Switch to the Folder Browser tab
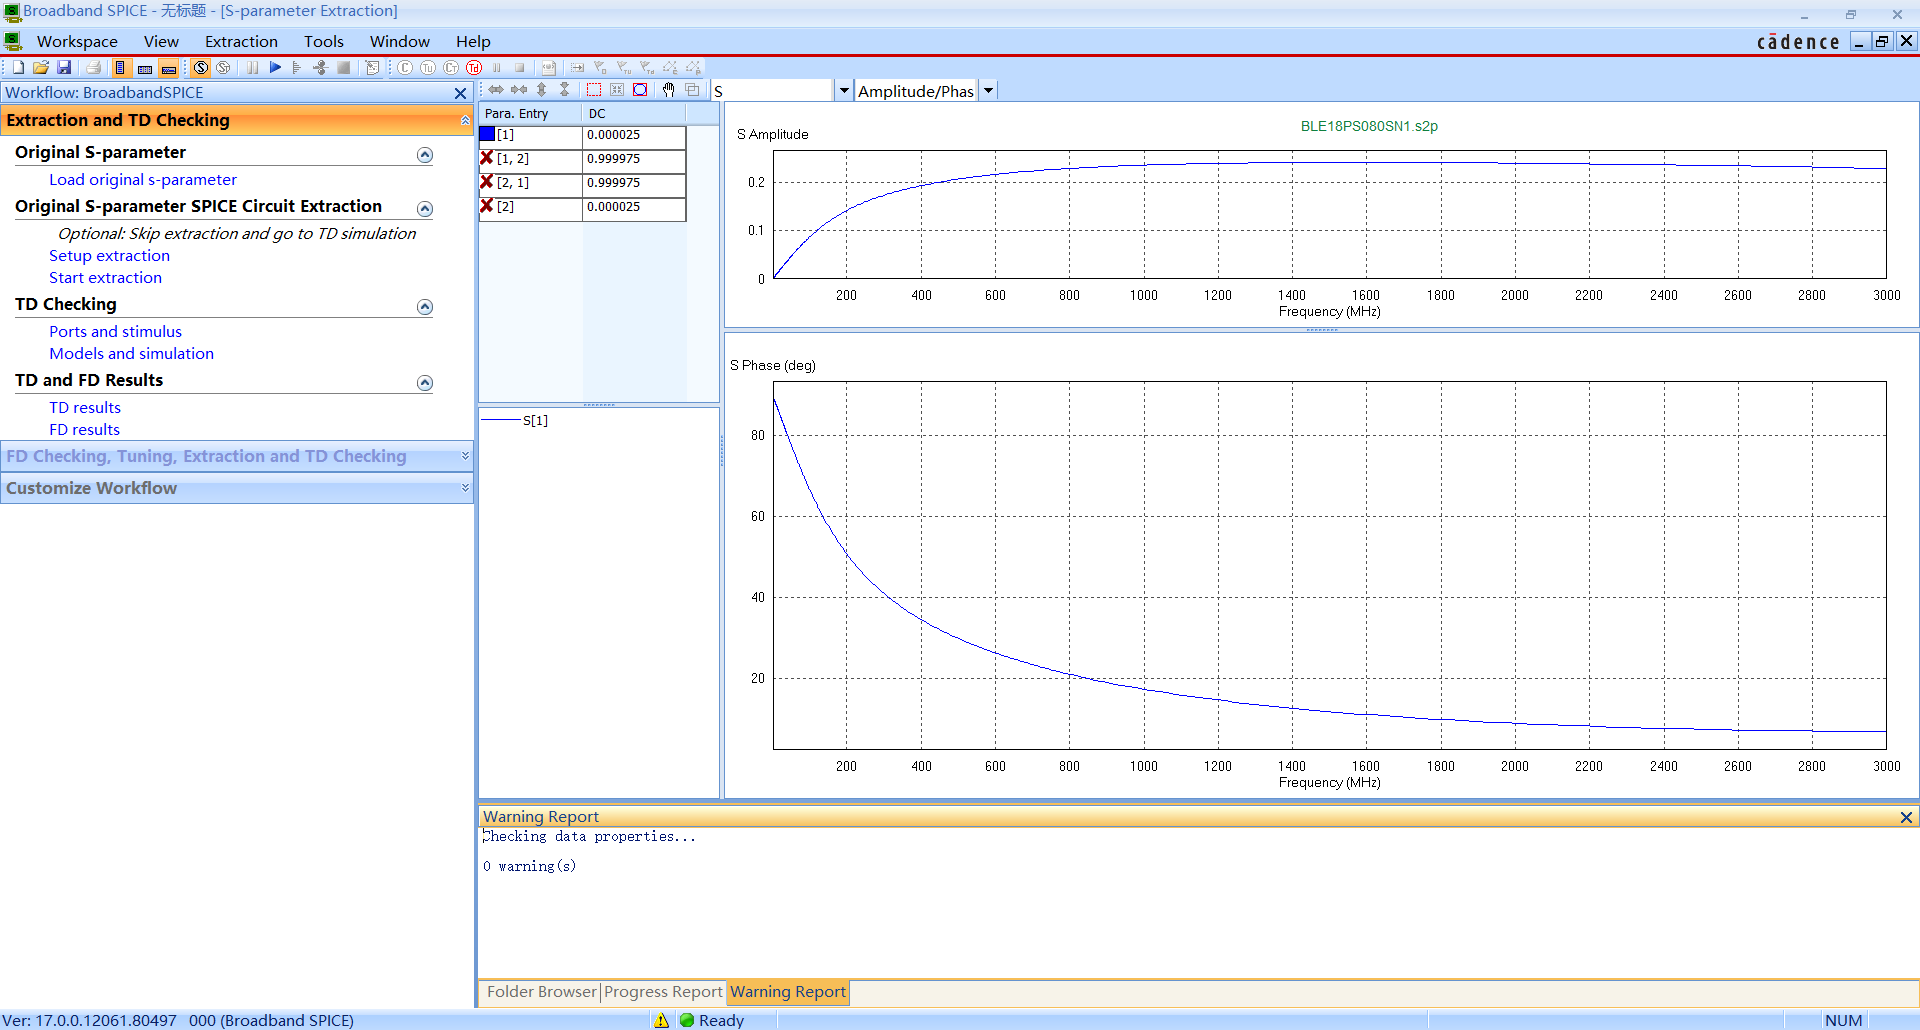 click(541, 992)
